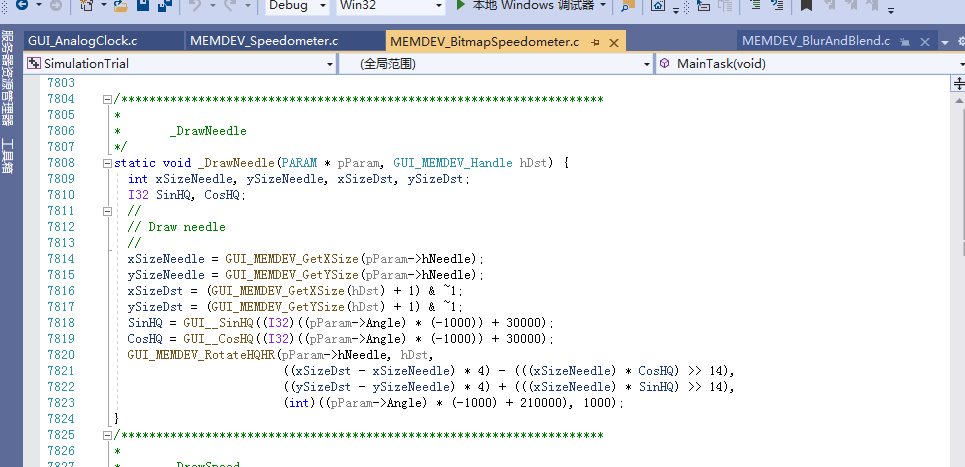Viewport: 965px width, 467px height.
Task: Open the active documents list dropdown
Action: coord(945,42)
